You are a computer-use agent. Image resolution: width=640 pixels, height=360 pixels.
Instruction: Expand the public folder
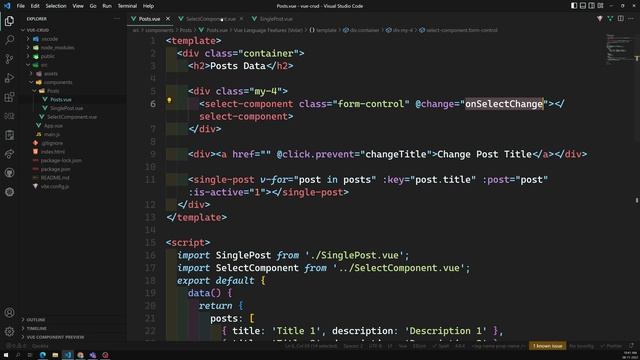[47, 56]
